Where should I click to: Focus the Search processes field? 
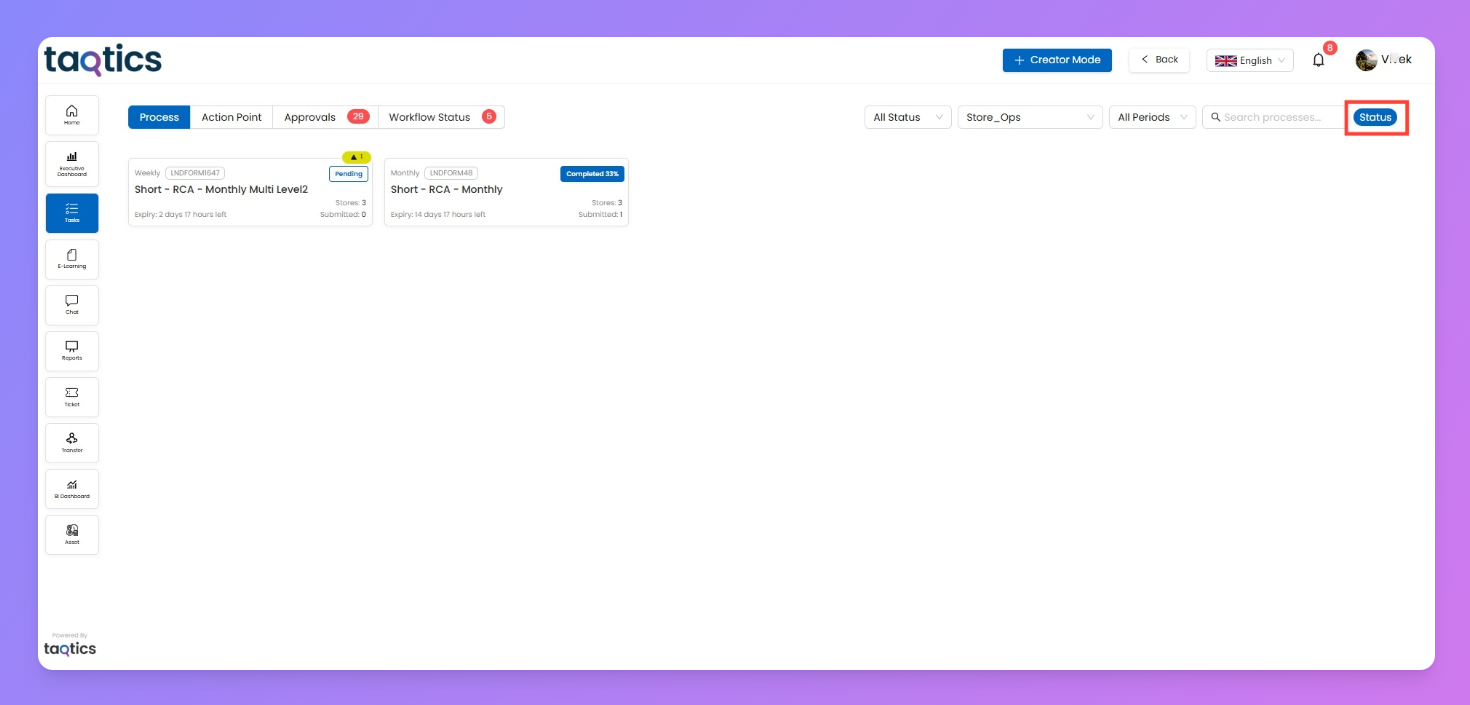point(1273,117)
